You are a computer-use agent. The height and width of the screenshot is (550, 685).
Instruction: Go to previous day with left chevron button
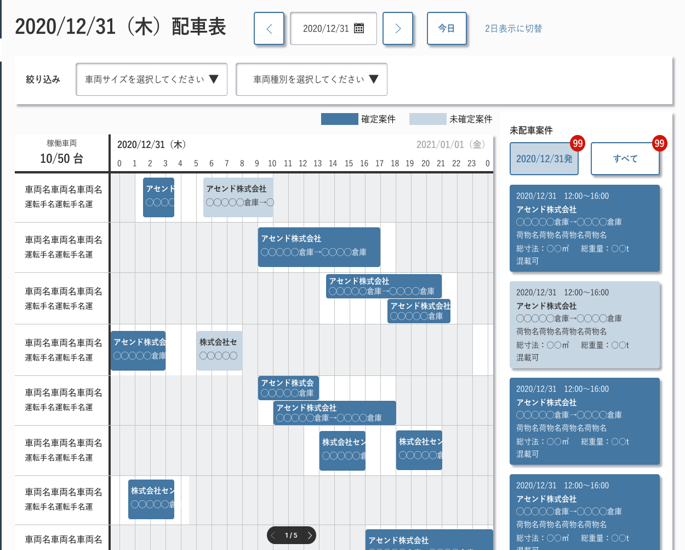(269, 29)
